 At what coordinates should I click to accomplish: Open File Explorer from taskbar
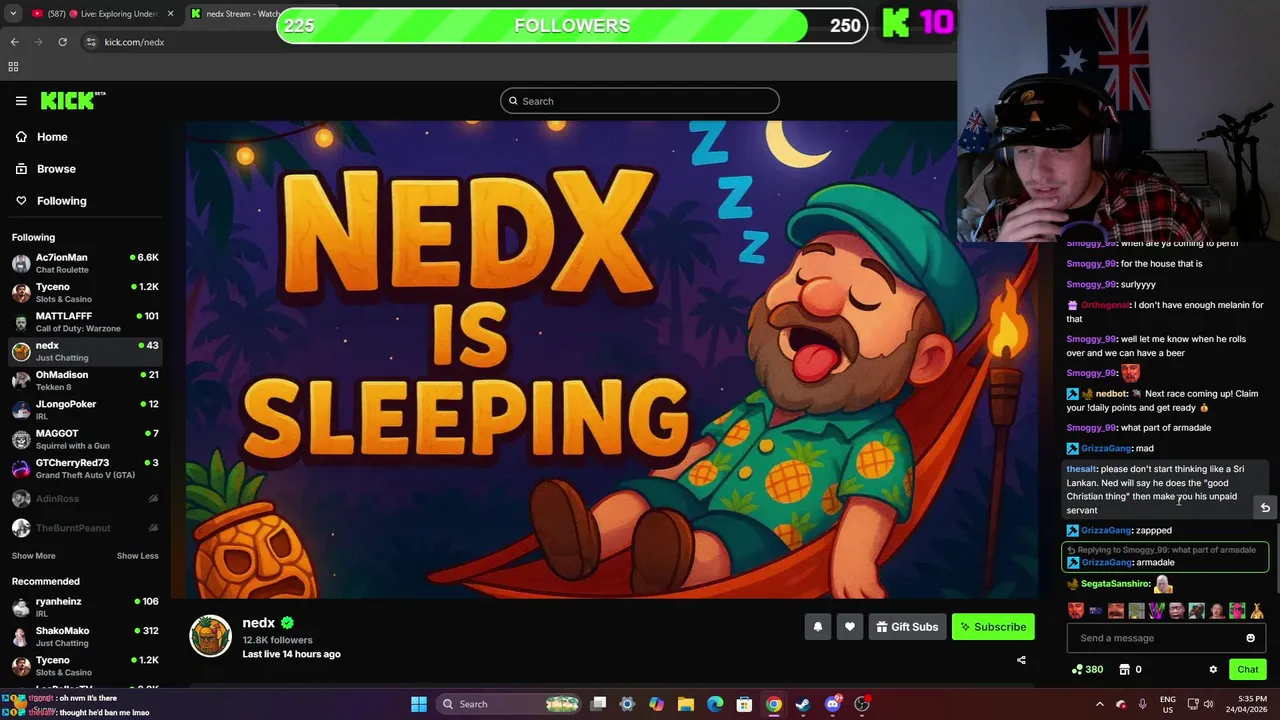[686, 704]
